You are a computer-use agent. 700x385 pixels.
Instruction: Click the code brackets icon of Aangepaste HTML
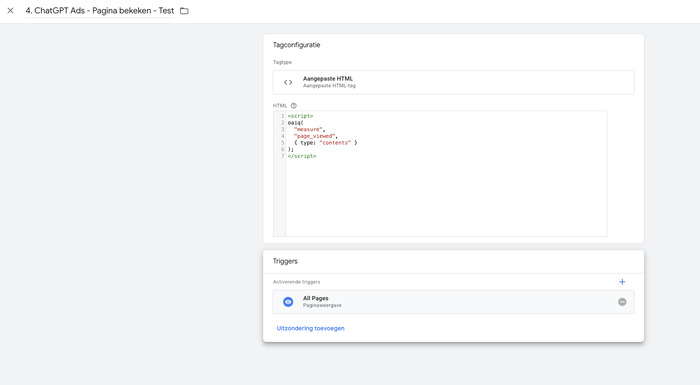click(288, 82)
